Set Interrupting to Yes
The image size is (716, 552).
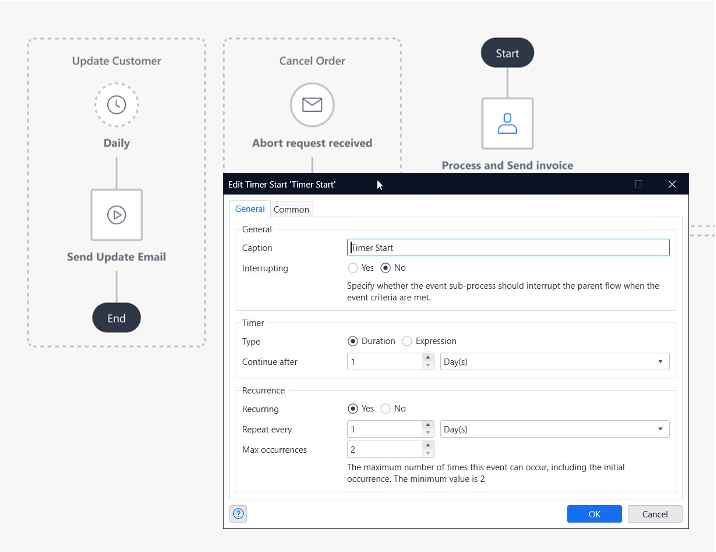(x=353, y=268)
